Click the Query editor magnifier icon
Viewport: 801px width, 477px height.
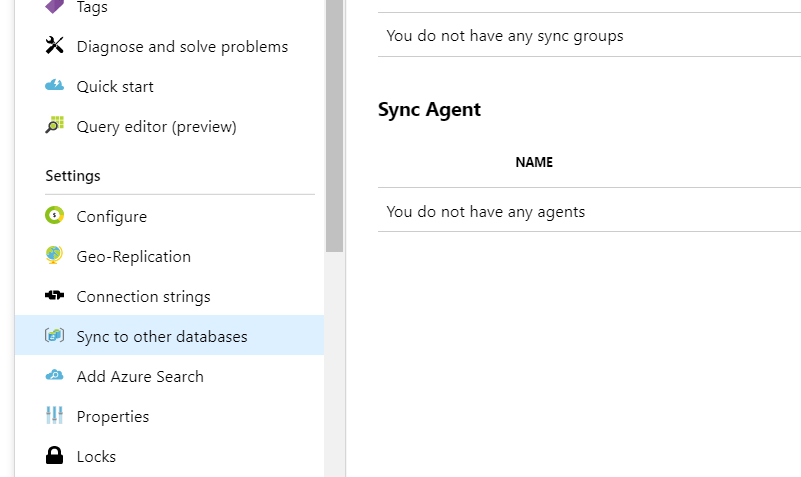tap(54, 125)
